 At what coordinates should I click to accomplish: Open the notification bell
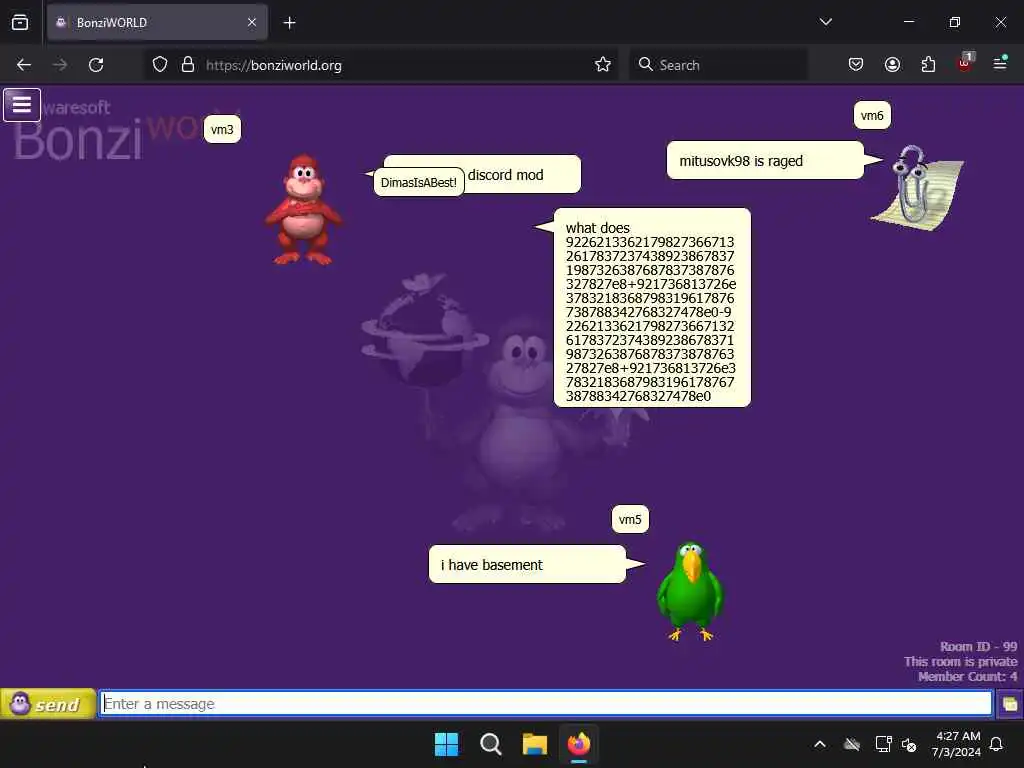(997, 744)
